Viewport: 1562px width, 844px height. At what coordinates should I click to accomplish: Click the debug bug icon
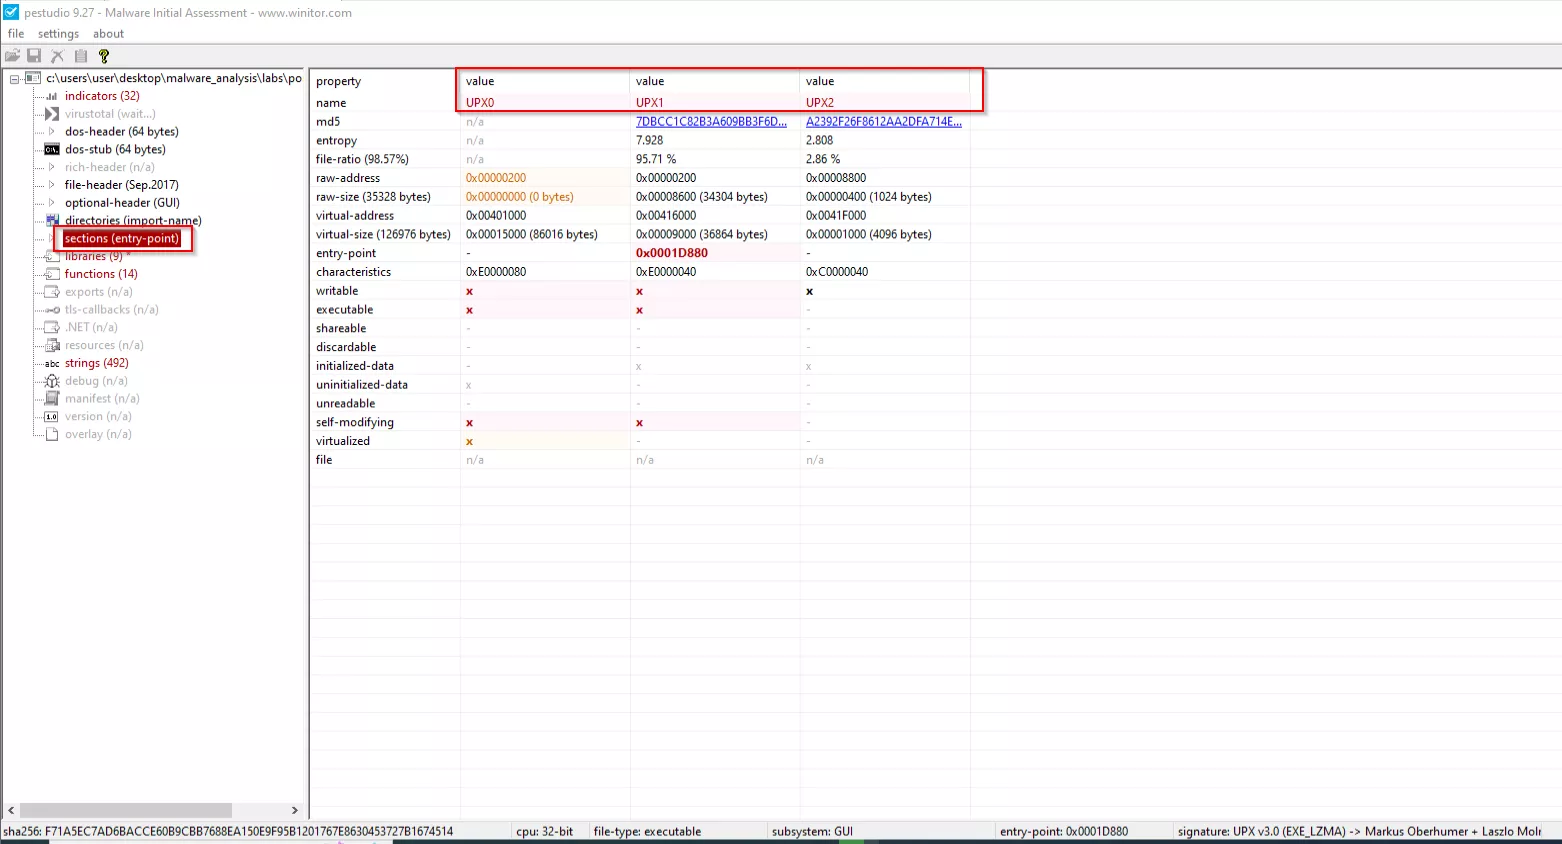pyautogui.click(x=51, y=381)
